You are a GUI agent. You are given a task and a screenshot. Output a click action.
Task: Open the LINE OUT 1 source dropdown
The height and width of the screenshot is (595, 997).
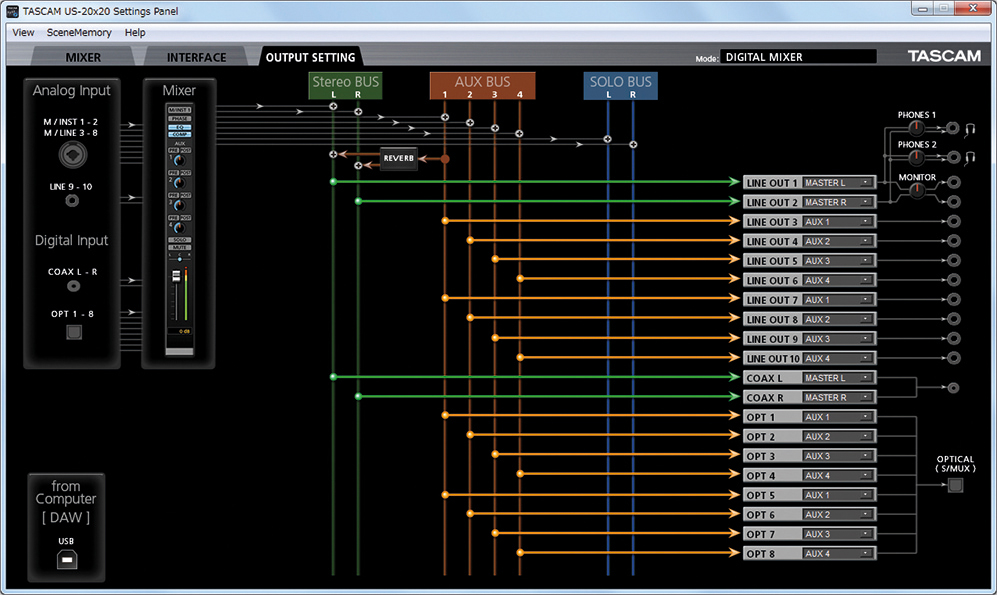click(838, 183)
